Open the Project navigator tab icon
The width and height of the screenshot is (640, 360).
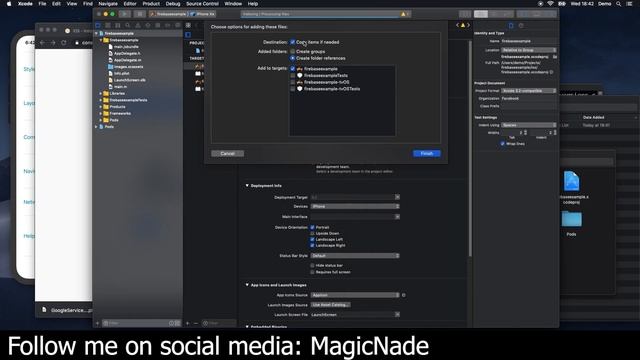tap(98, 25)
